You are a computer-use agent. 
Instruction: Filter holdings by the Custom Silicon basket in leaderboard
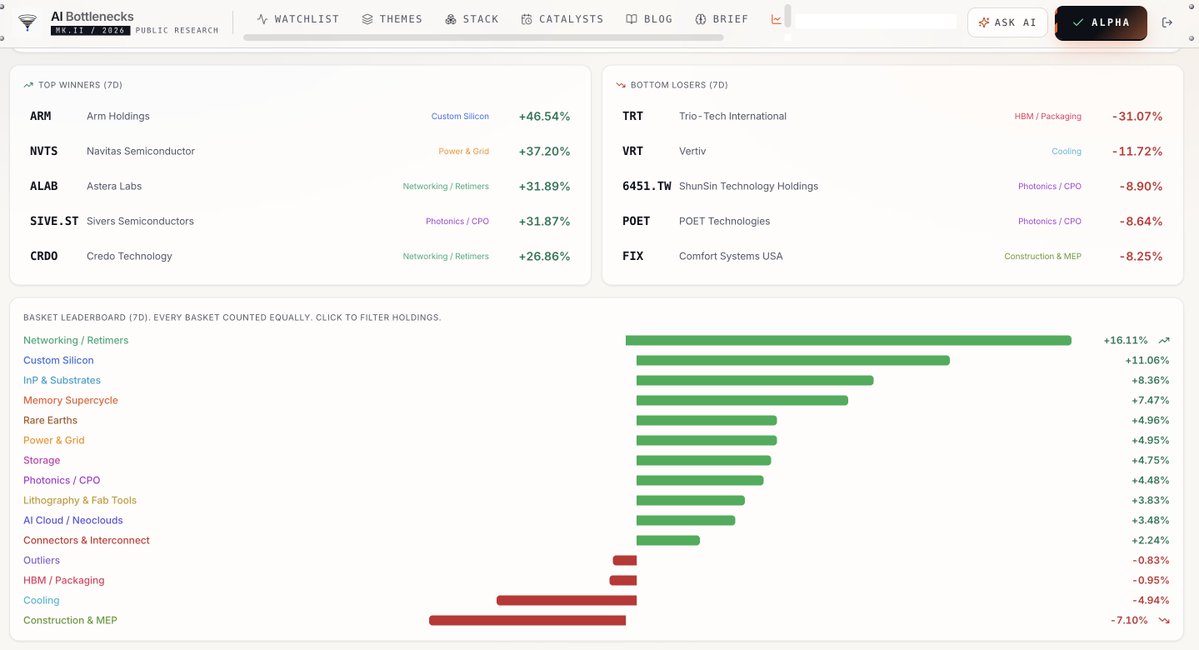(x=58, y=360)
